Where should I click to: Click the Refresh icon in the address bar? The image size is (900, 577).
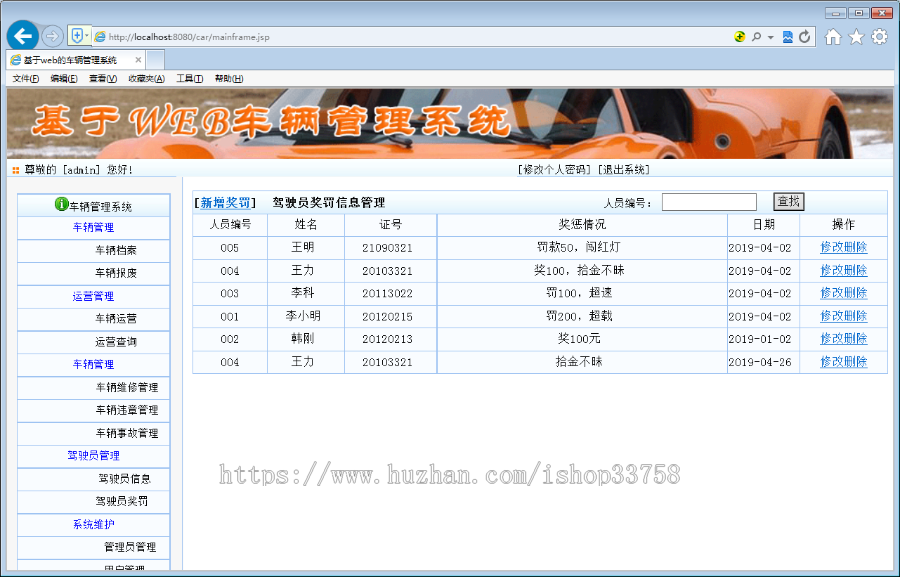[804, 36]
